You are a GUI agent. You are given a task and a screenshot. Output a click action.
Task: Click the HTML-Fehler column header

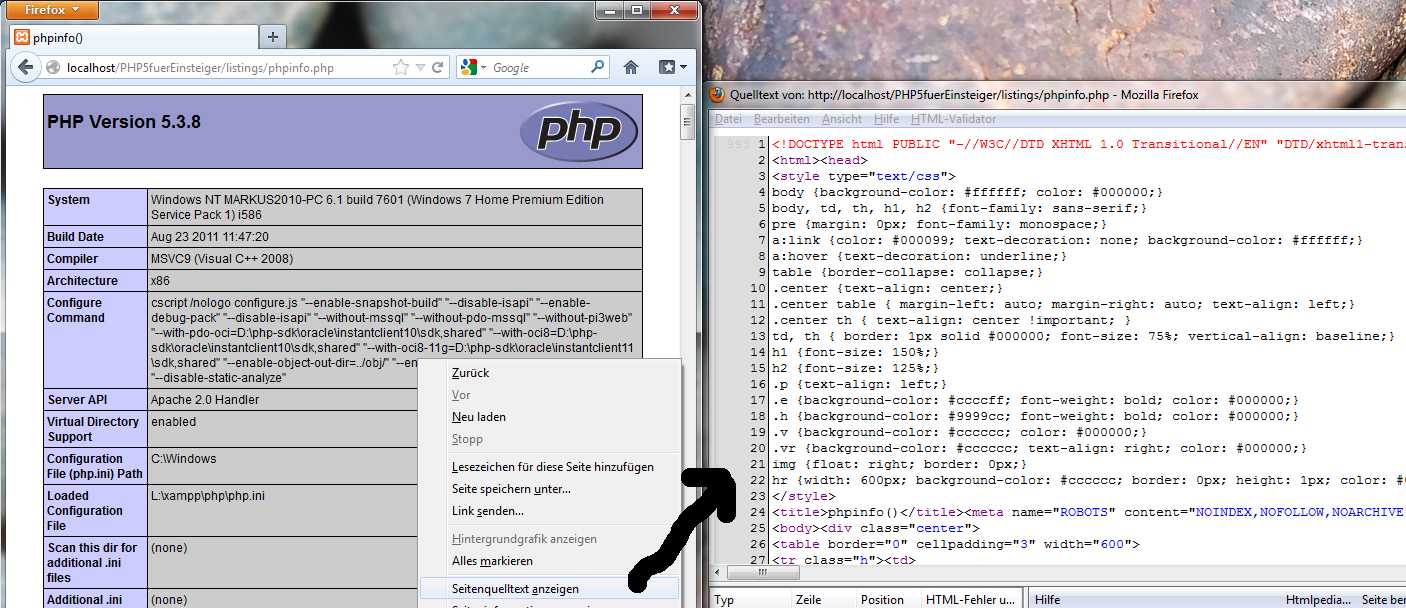point(970,600)
